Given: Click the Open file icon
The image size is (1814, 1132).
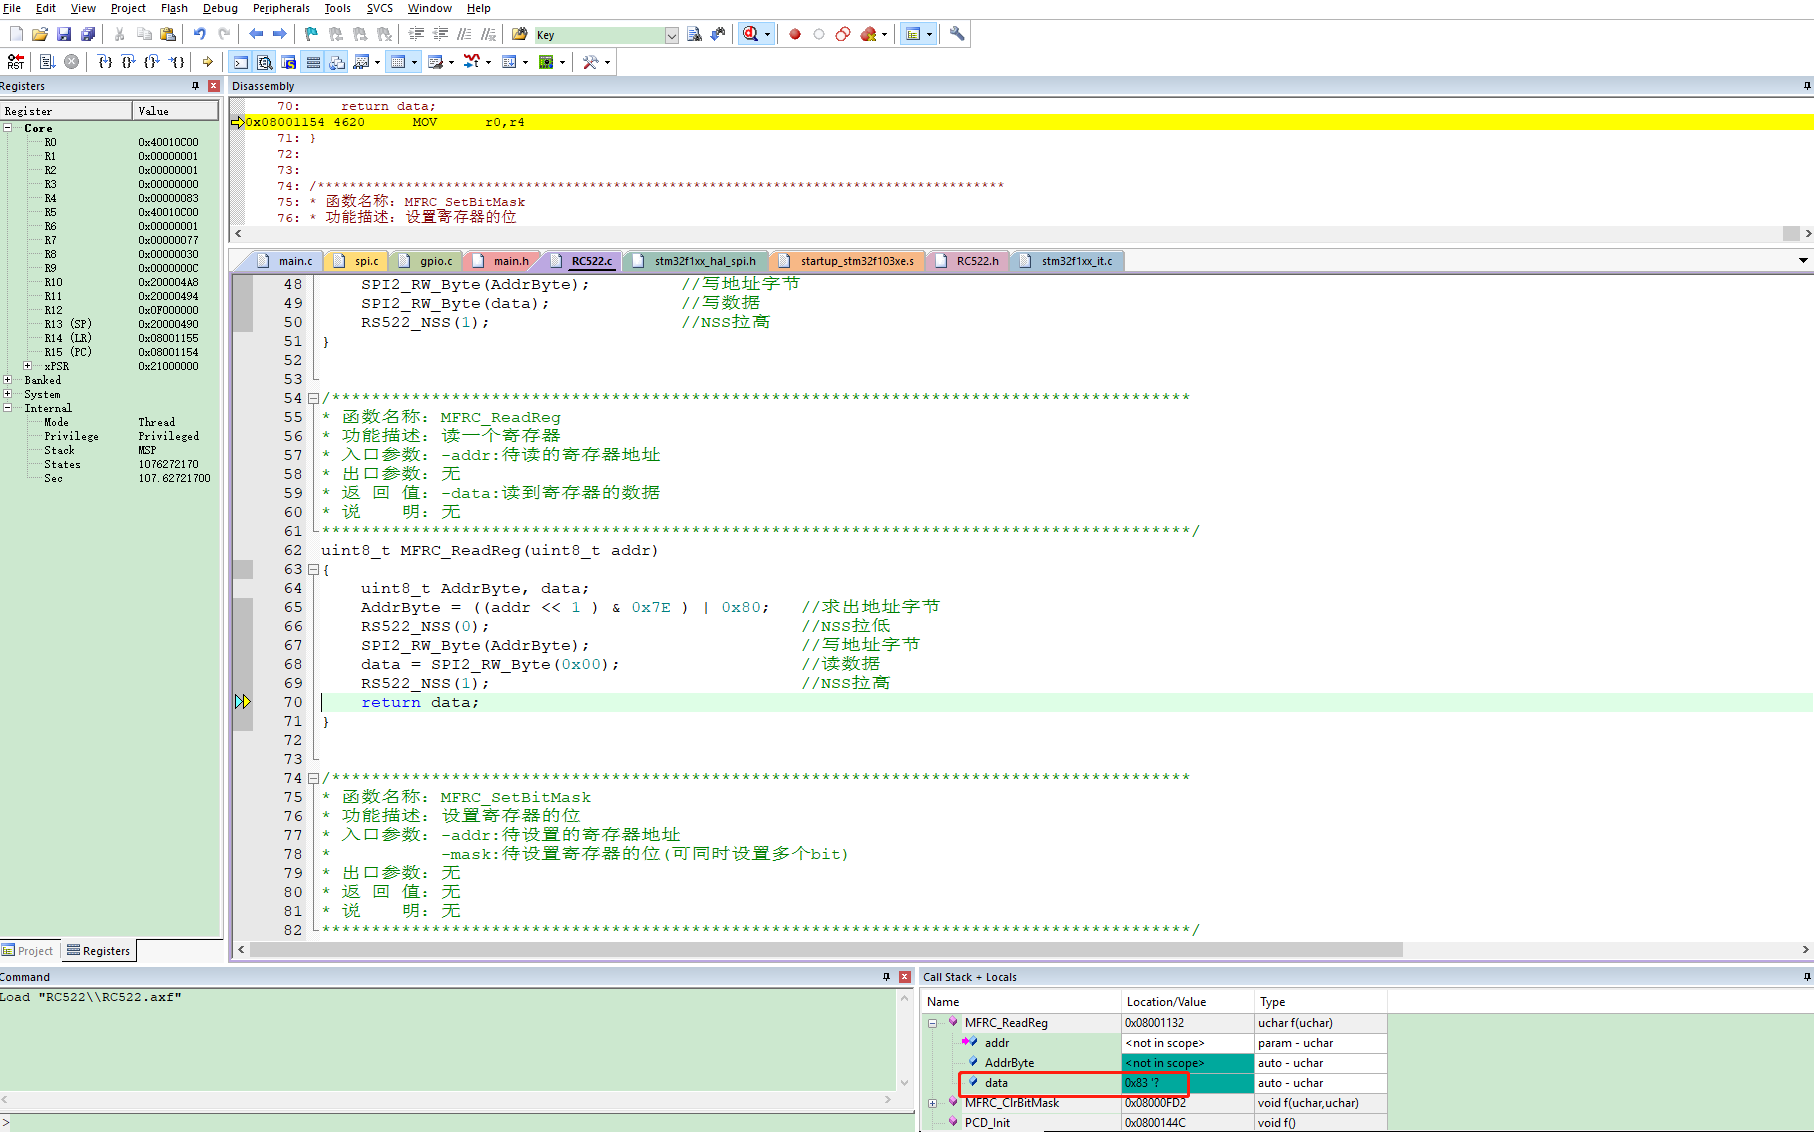Looking at the screenshot, I should (40, 34).
